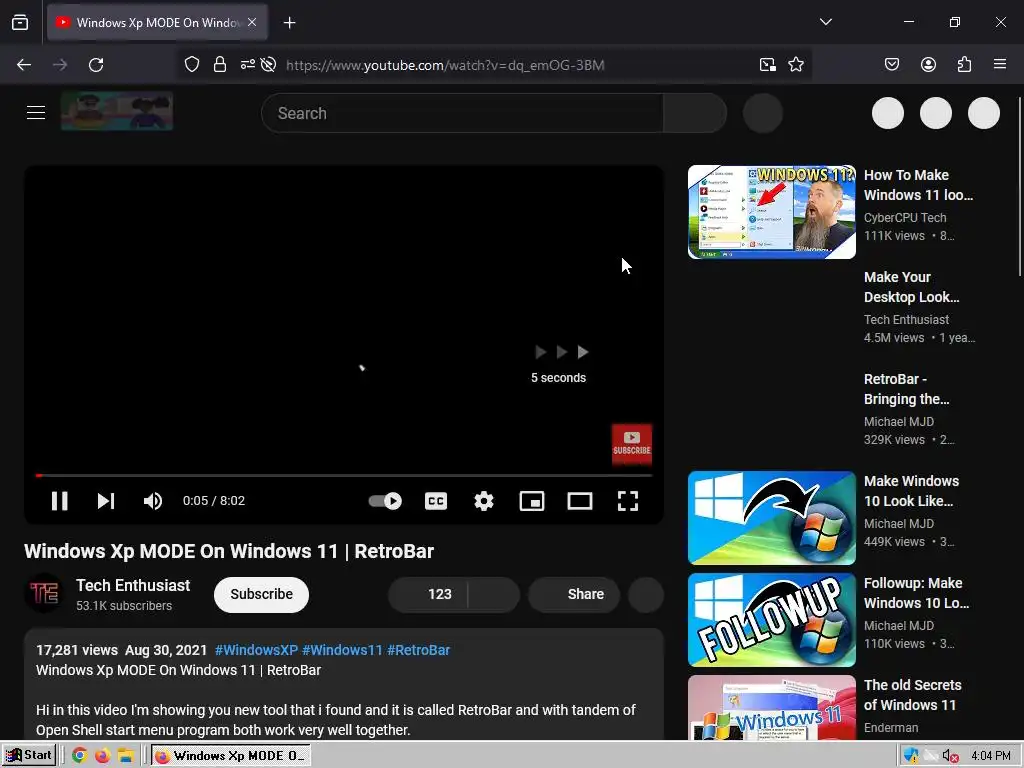Enable miniplayer mode

[x=532, y=501]
